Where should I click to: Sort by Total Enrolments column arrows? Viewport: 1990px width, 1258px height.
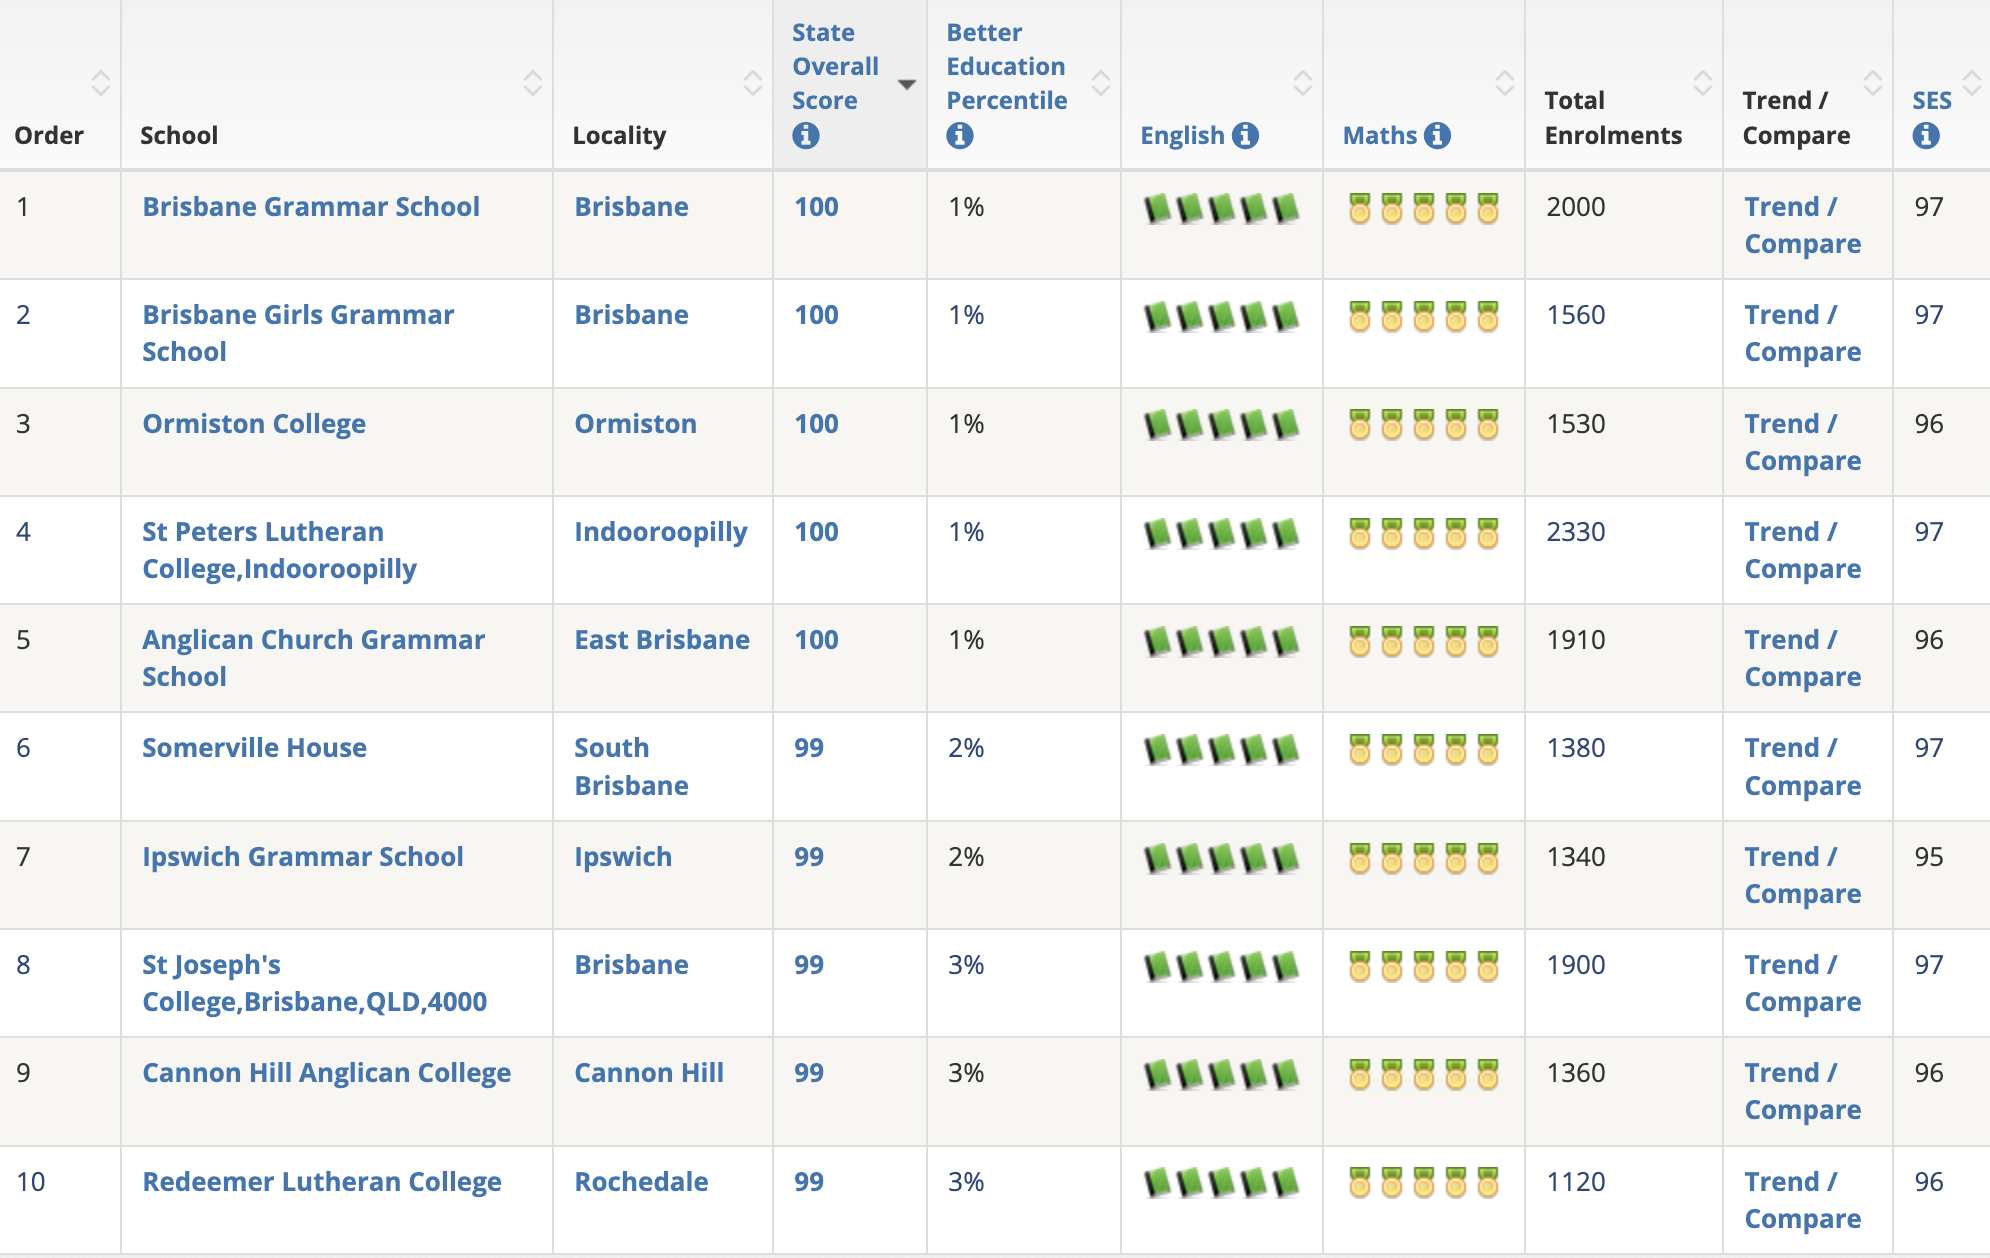1702,83
